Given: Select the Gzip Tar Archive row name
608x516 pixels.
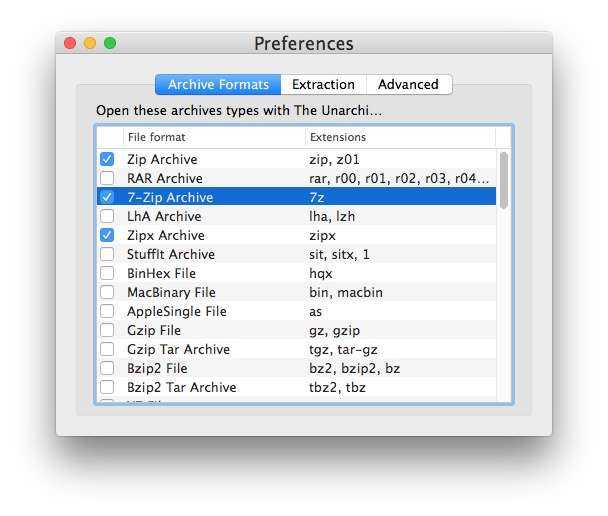Looking at the screenshot, I should point(178,349).
